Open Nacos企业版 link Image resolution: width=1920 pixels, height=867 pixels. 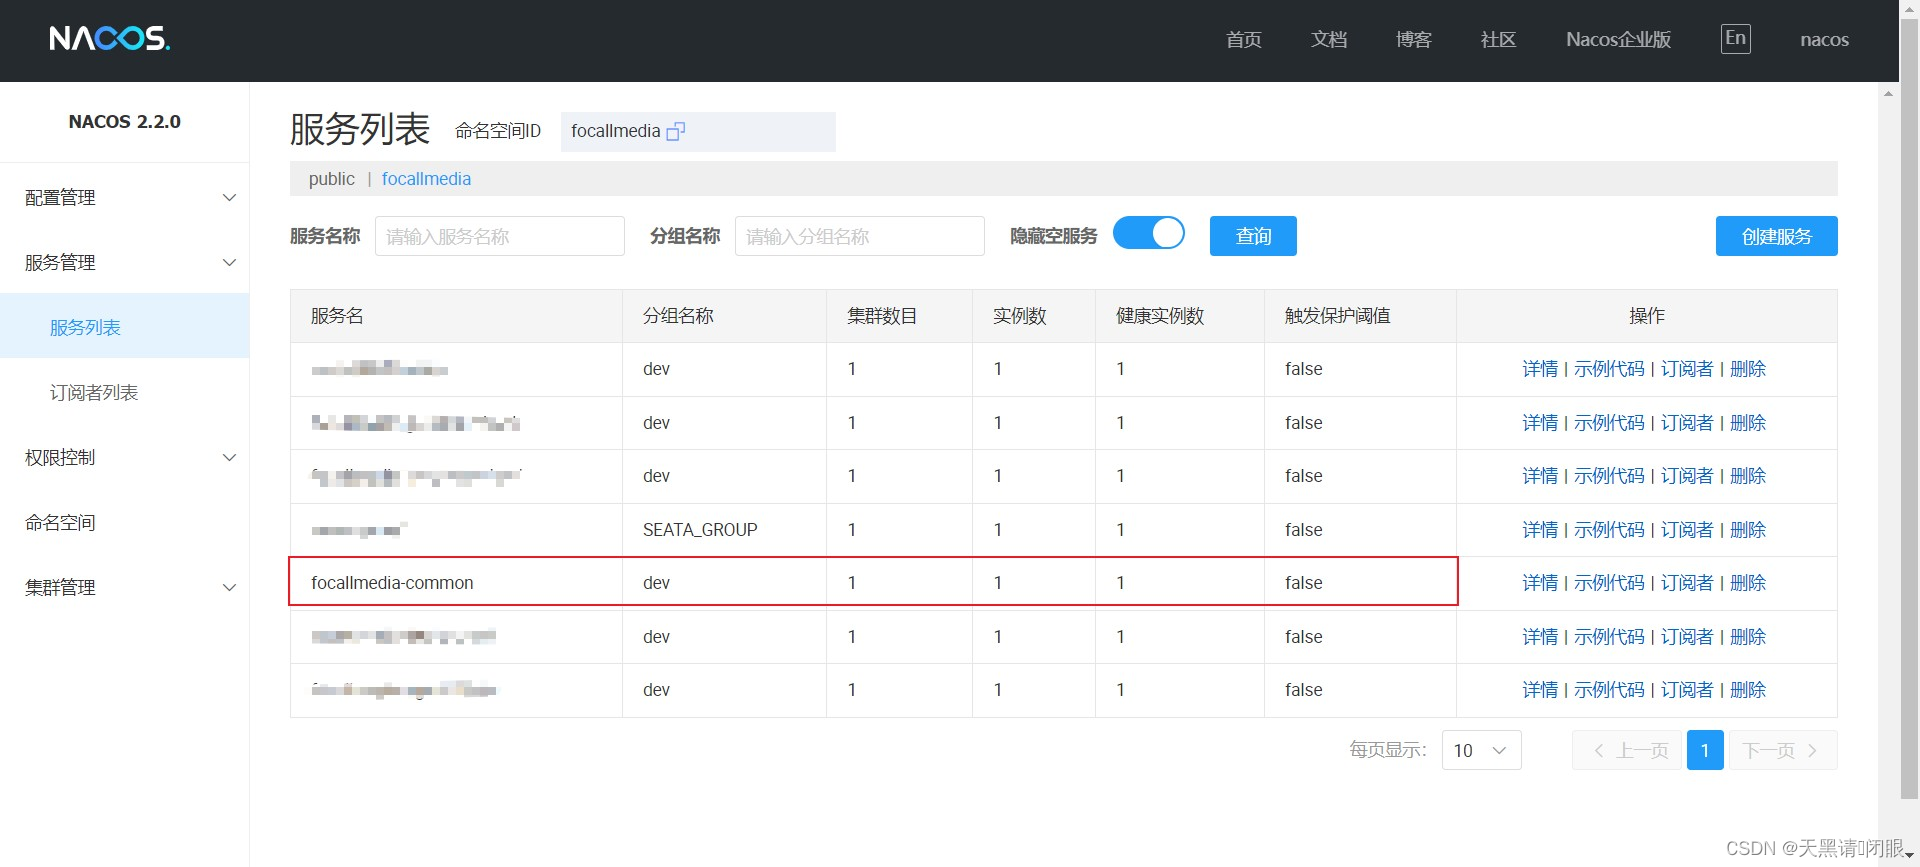[1618, 39]
